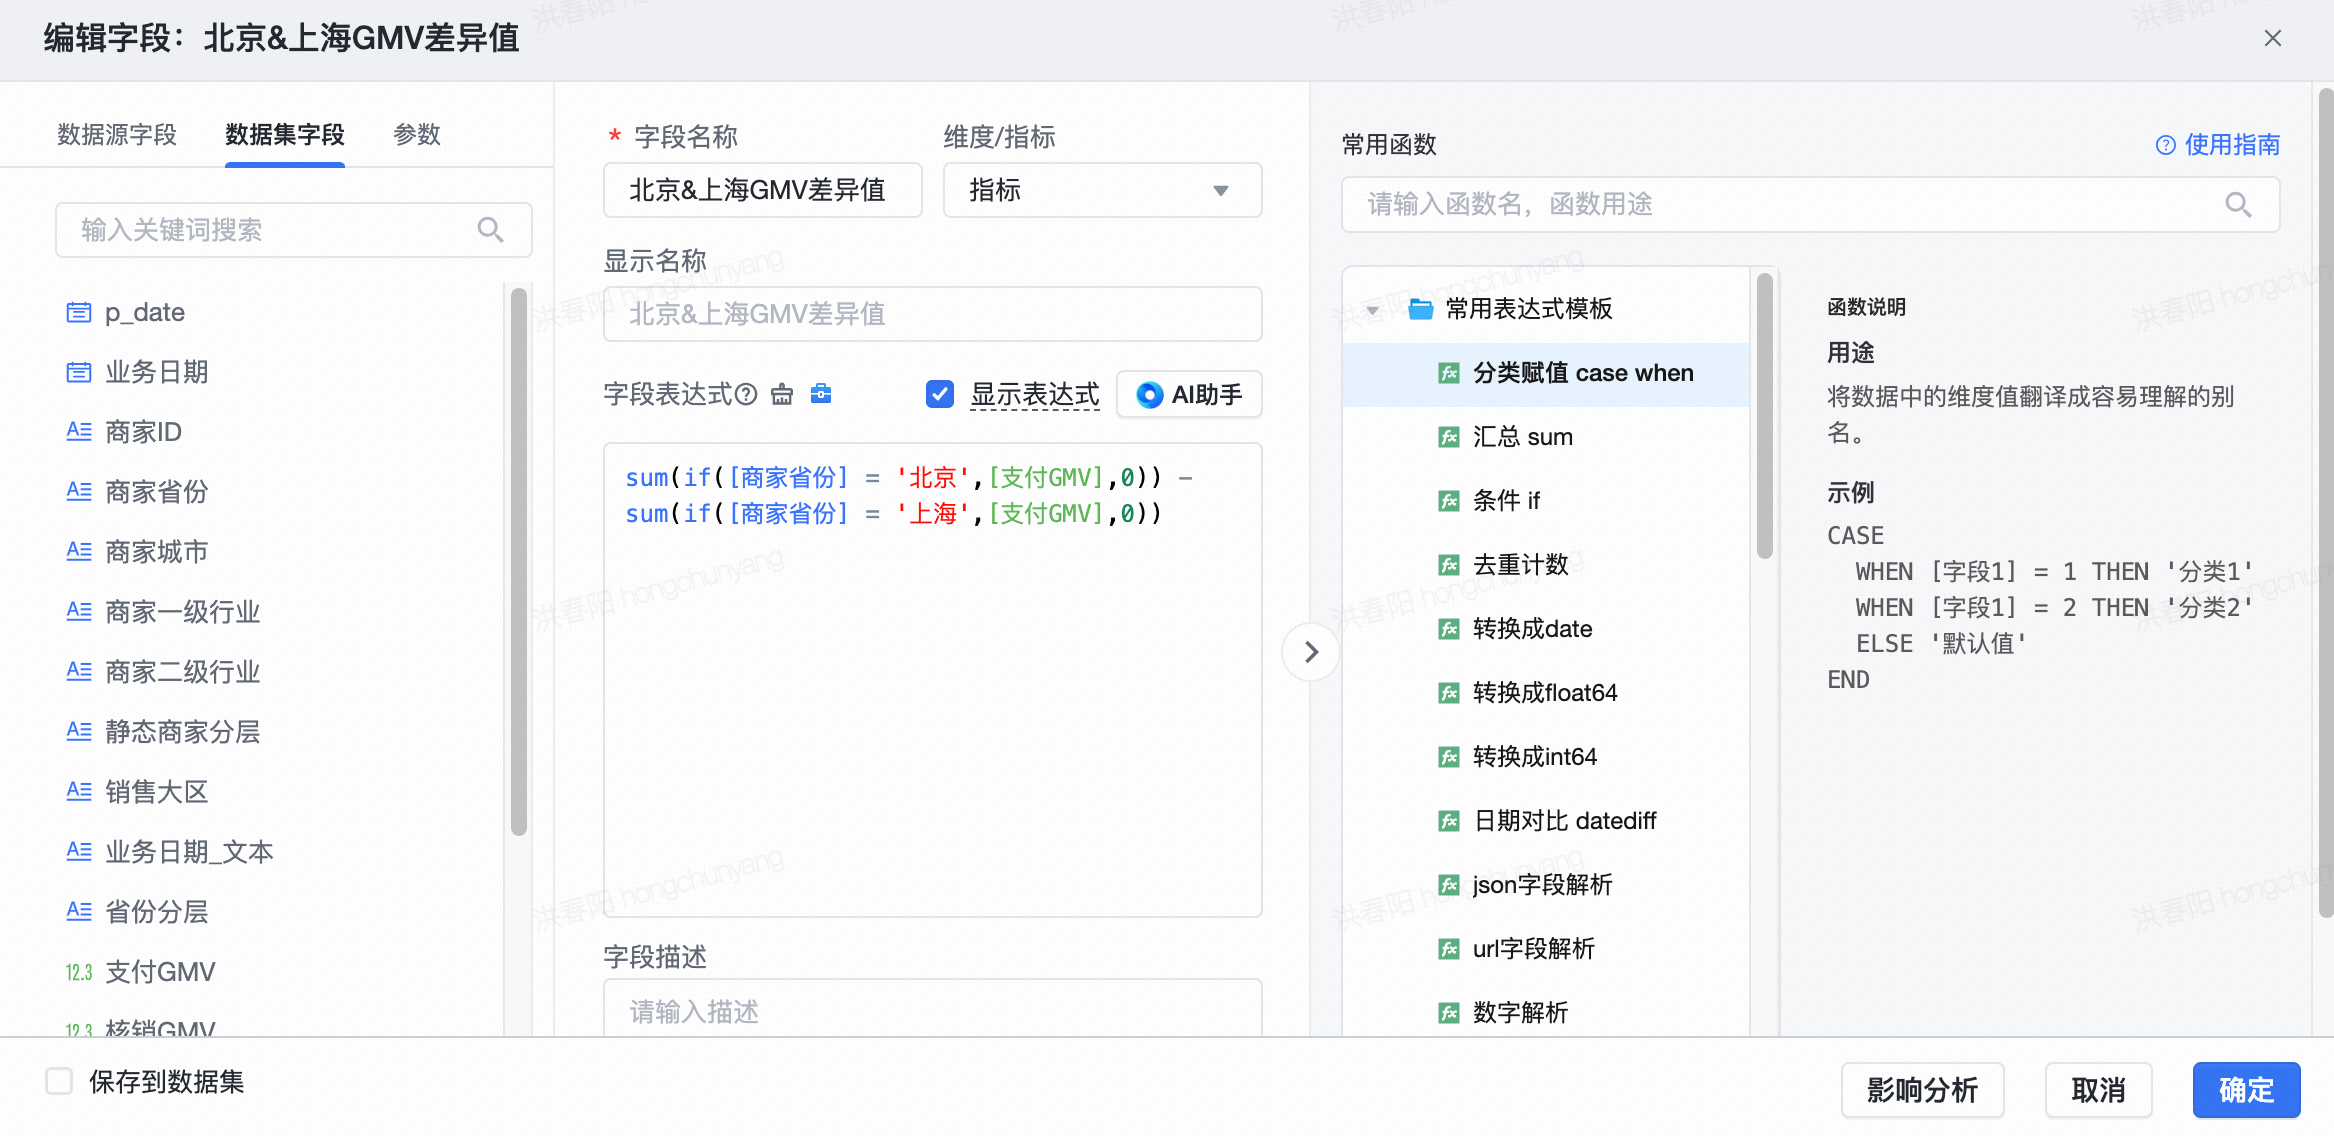Uncheck the 显示表达式 checkbox
This screenshot has width=2334, height=1136.
click(940, 394)
